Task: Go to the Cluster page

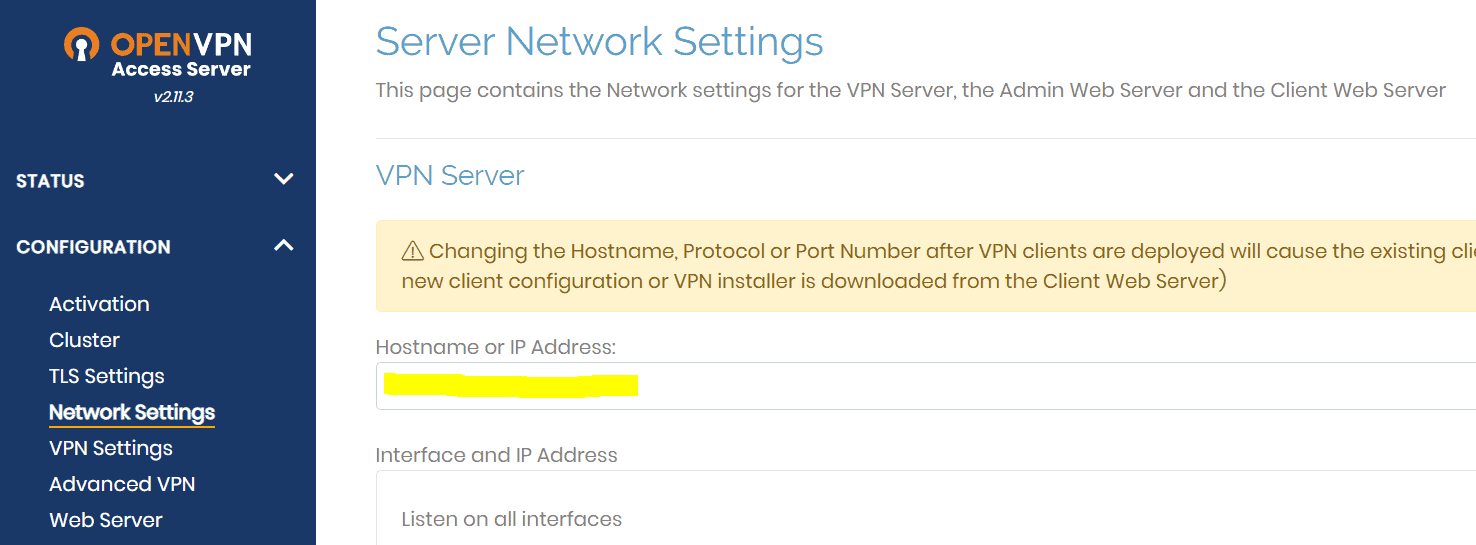Action: (84, 340)
